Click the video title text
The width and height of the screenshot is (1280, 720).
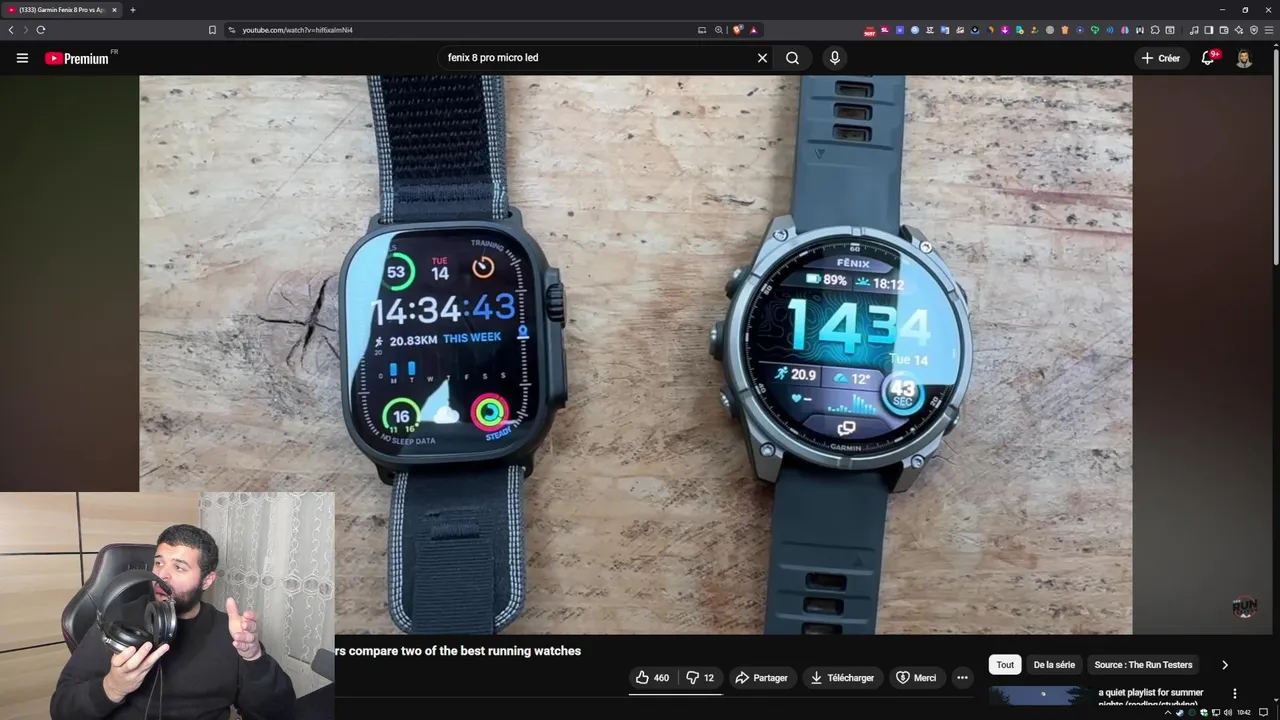click(x=458, y=651)
